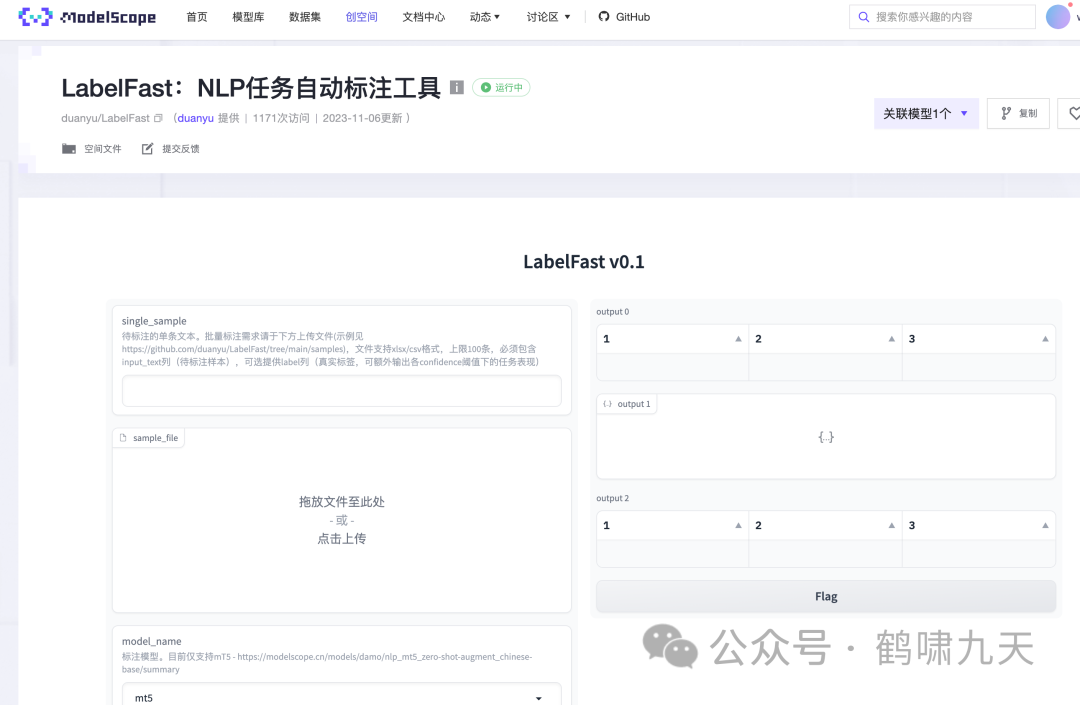Click the 1171次访问 visit count text
The image size is (1080, 705).
281,118
